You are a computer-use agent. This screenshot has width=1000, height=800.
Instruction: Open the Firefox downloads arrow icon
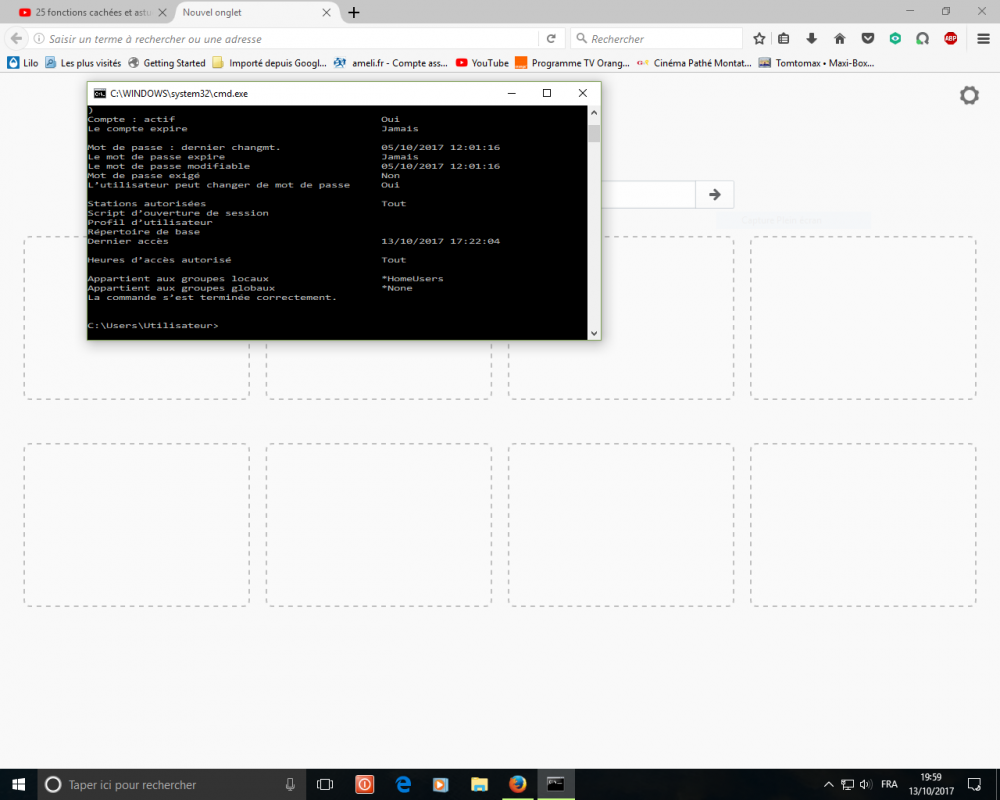(812, 39)
